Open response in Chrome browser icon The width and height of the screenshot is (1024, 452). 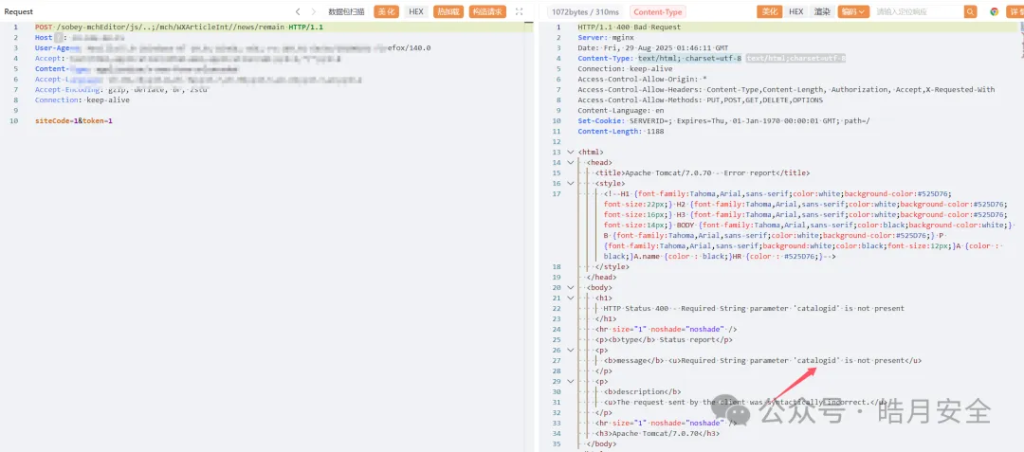point(994,12)
